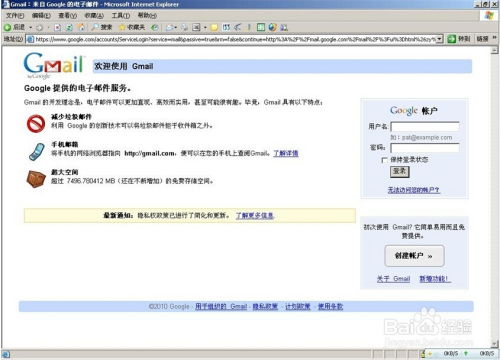The height and width of the screenshot is (360, 500).
Task: Open the can't access your account link
Action: pyautogui.click(x=414, y=190)
